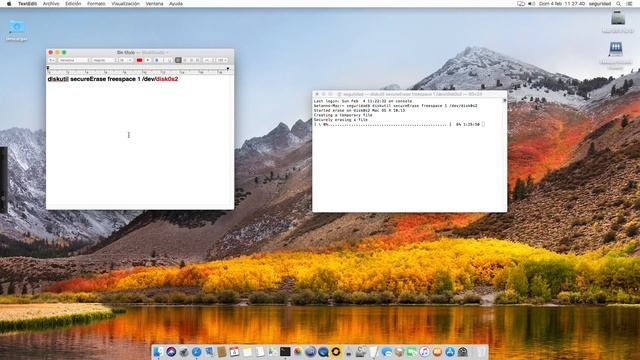Open the Apple menu
This screenshot has height=360, width=640.
click(9, 4)
